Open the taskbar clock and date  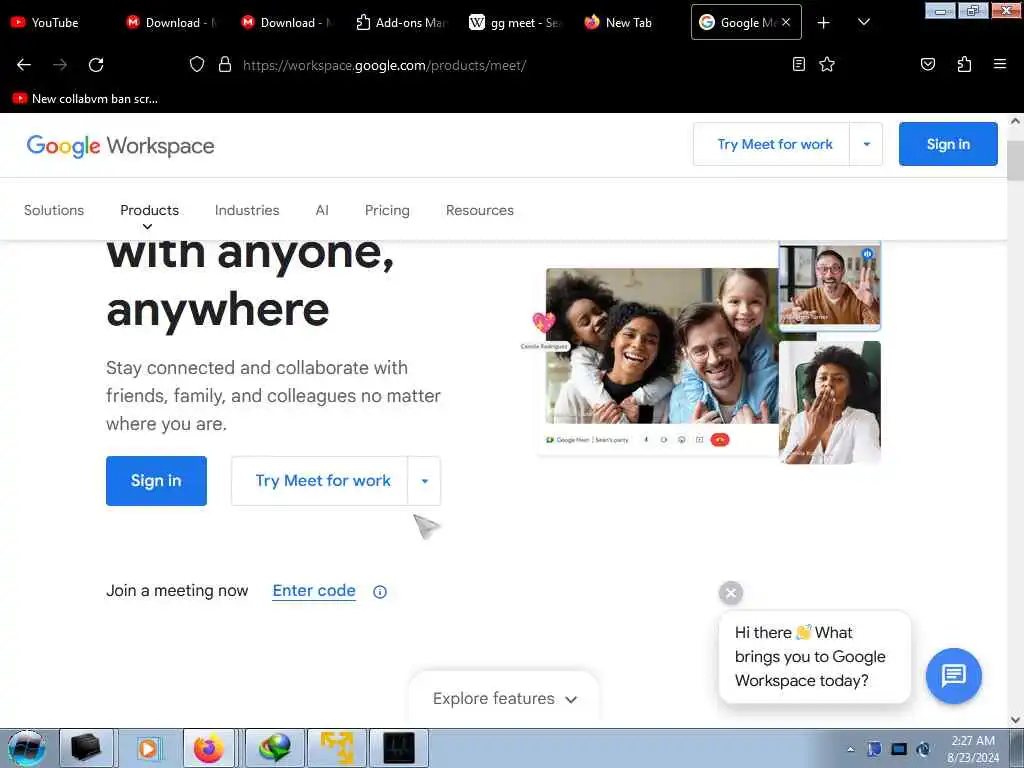pyautogui.click(x=973, y=749)
